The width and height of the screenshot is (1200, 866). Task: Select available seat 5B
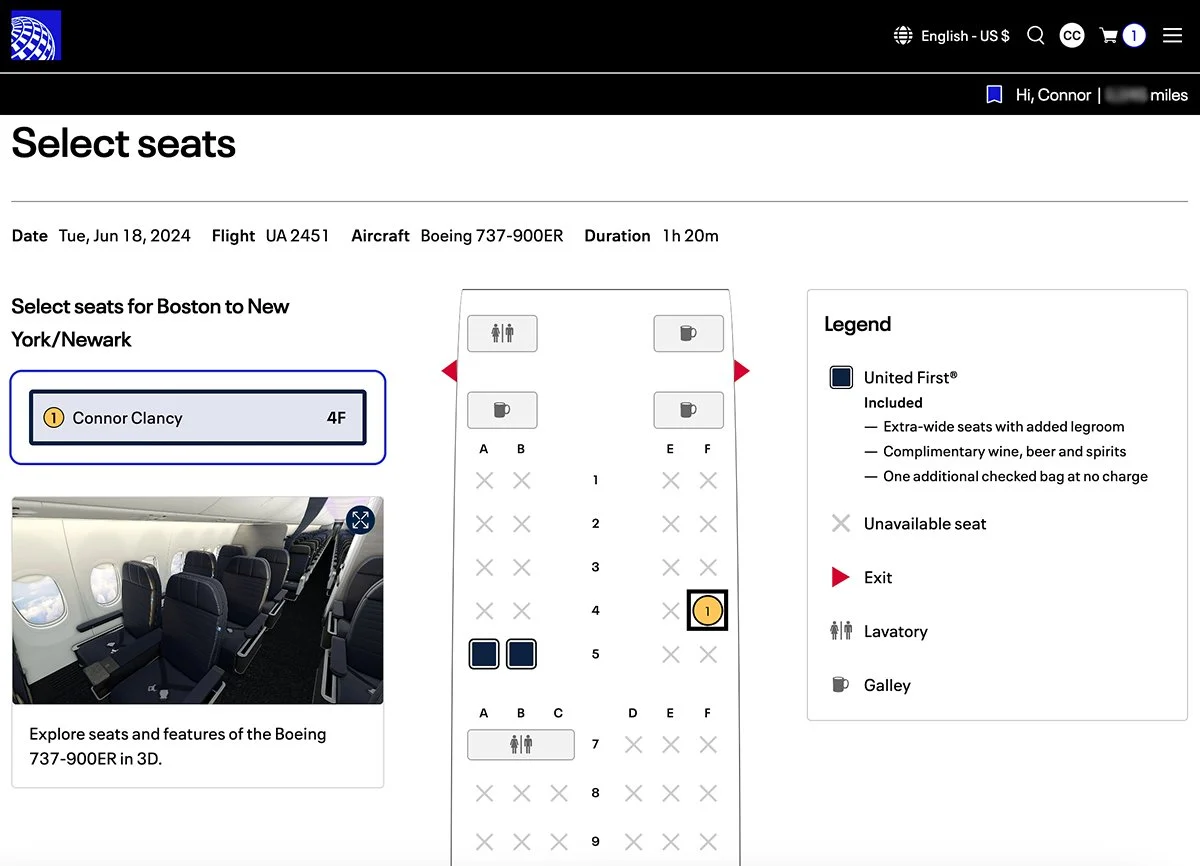[x=521, y=654]
